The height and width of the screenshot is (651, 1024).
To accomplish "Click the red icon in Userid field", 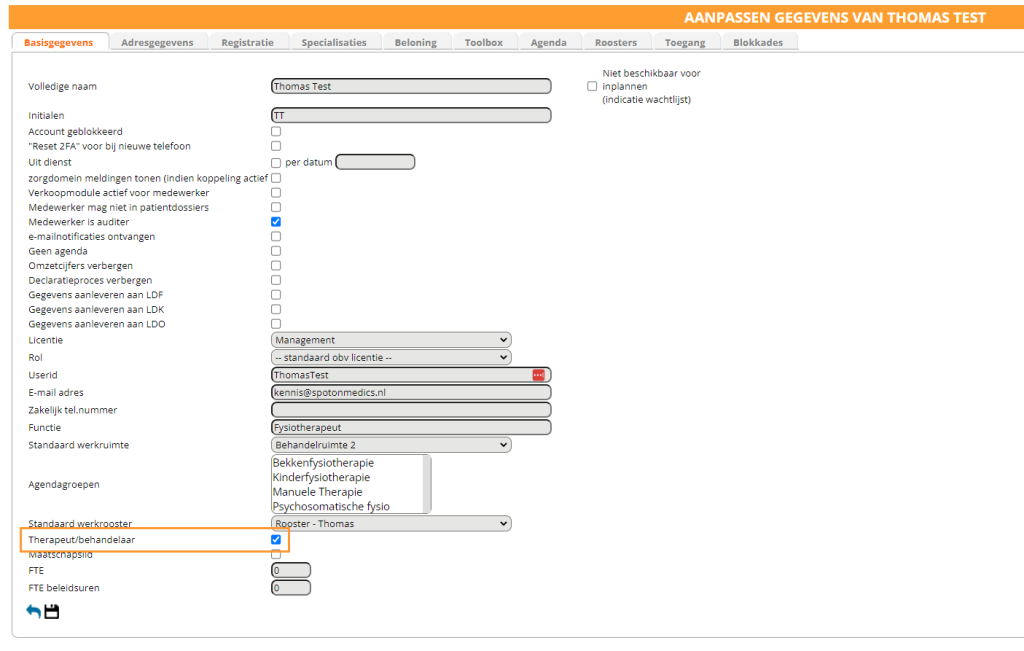I will point(538,375).
